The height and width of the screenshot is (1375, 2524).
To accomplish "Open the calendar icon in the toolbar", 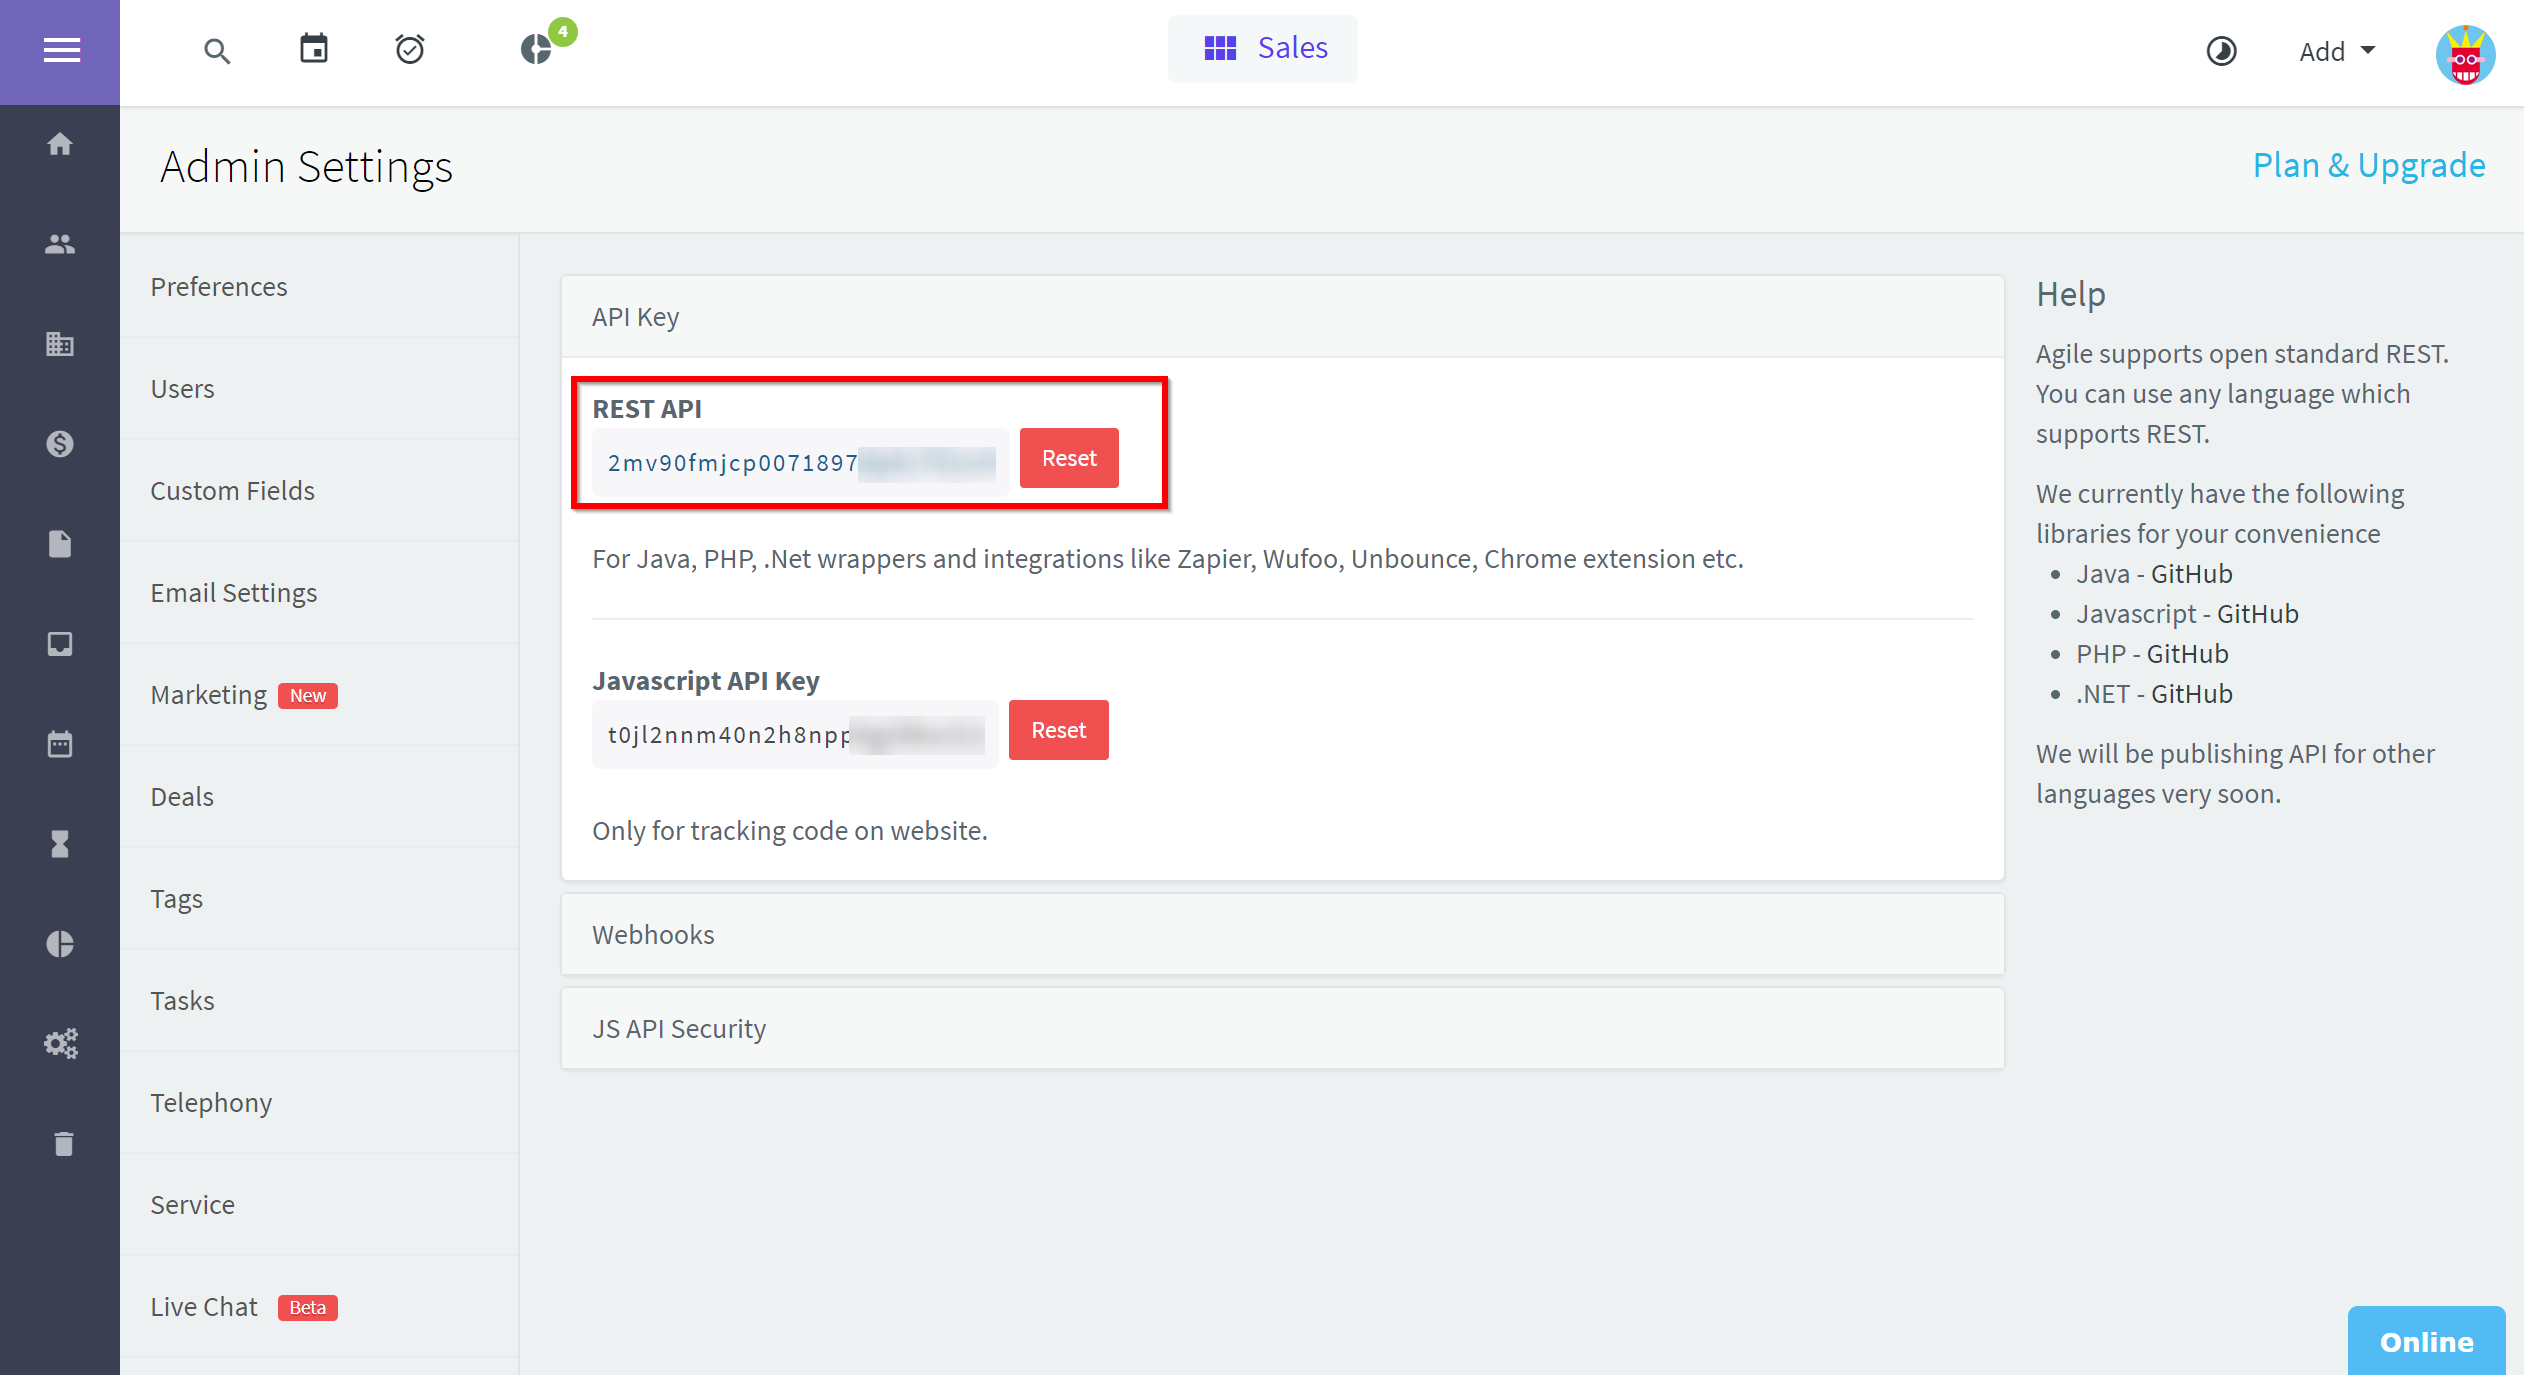I will pos(311,47).
